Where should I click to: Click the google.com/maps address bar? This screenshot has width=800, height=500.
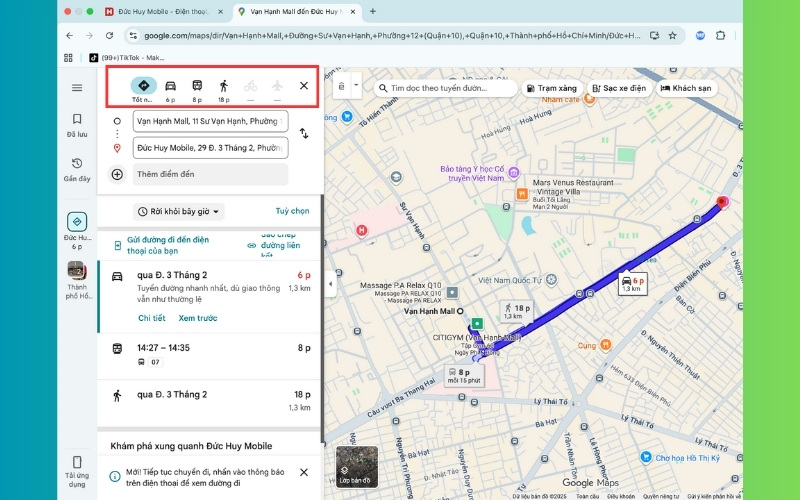[x=392, y=36]
